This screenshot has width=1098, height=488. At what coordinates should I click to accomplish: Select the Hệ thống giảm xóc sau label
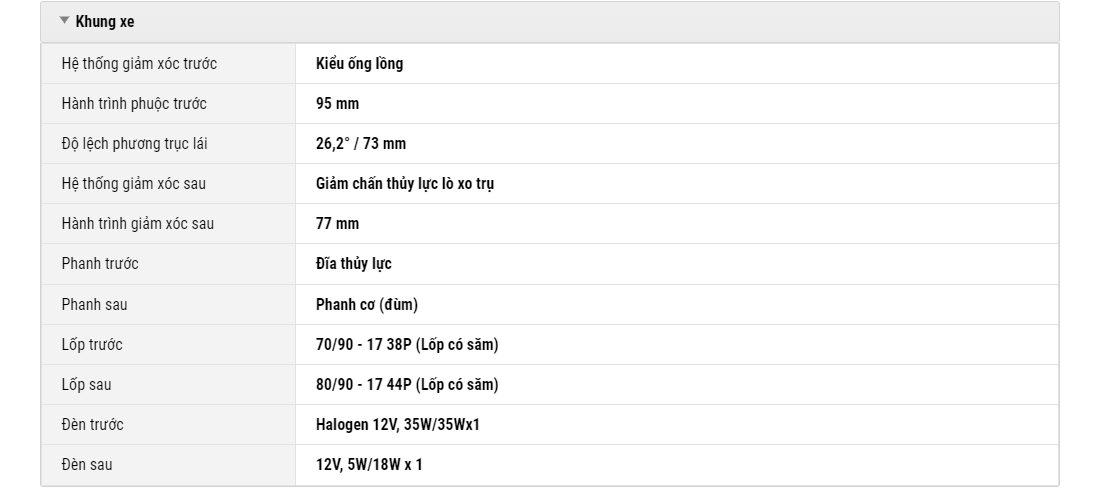pos(134,183)
